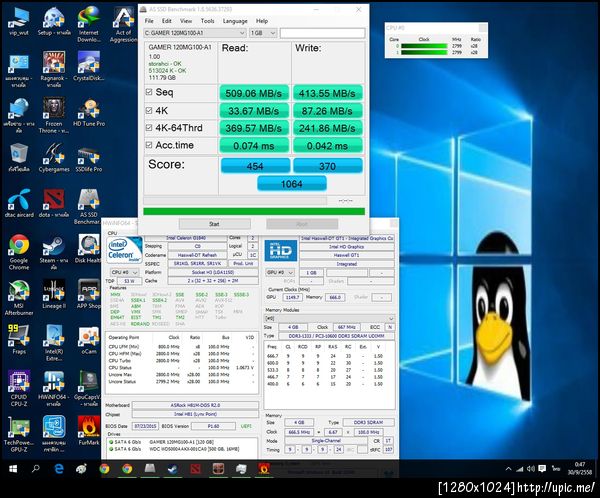The width and height of the screenshot is (600, 498).
Task: Click the FurMark desktop icon
Action: coord(89,431)
